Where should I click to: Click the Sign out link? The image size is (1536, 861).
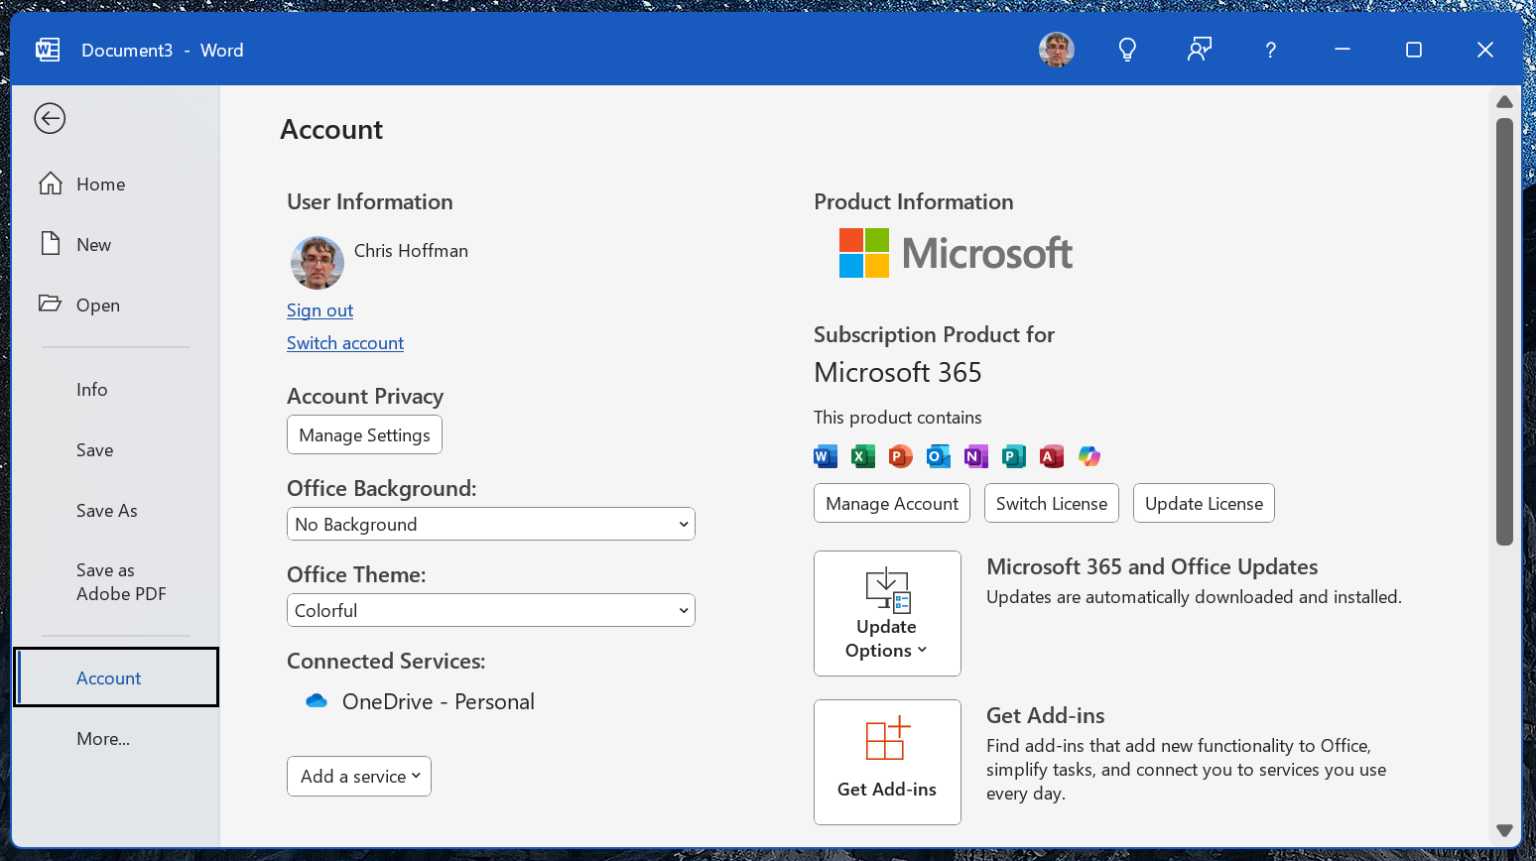319,310
